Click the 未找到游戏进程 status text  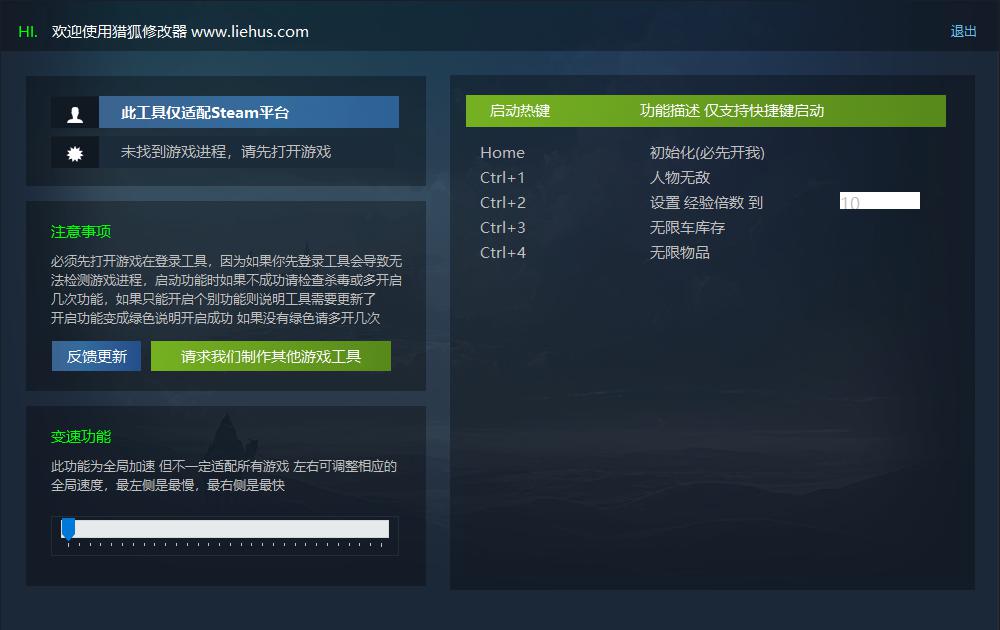tap(226, 152)
